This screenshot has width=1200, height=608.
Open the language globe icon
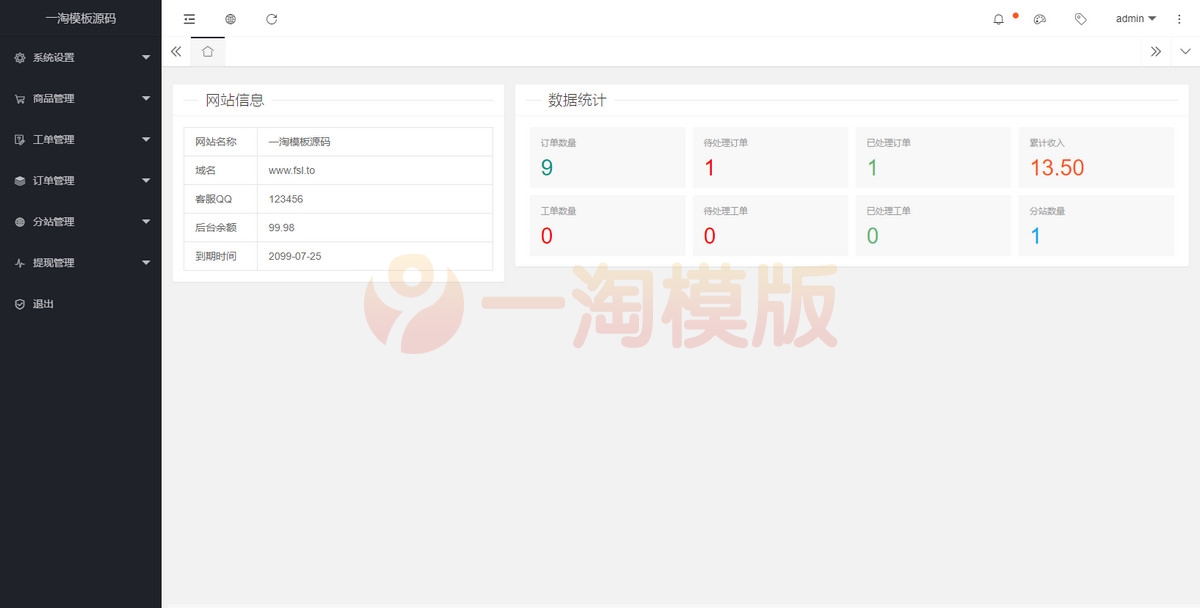229,18
